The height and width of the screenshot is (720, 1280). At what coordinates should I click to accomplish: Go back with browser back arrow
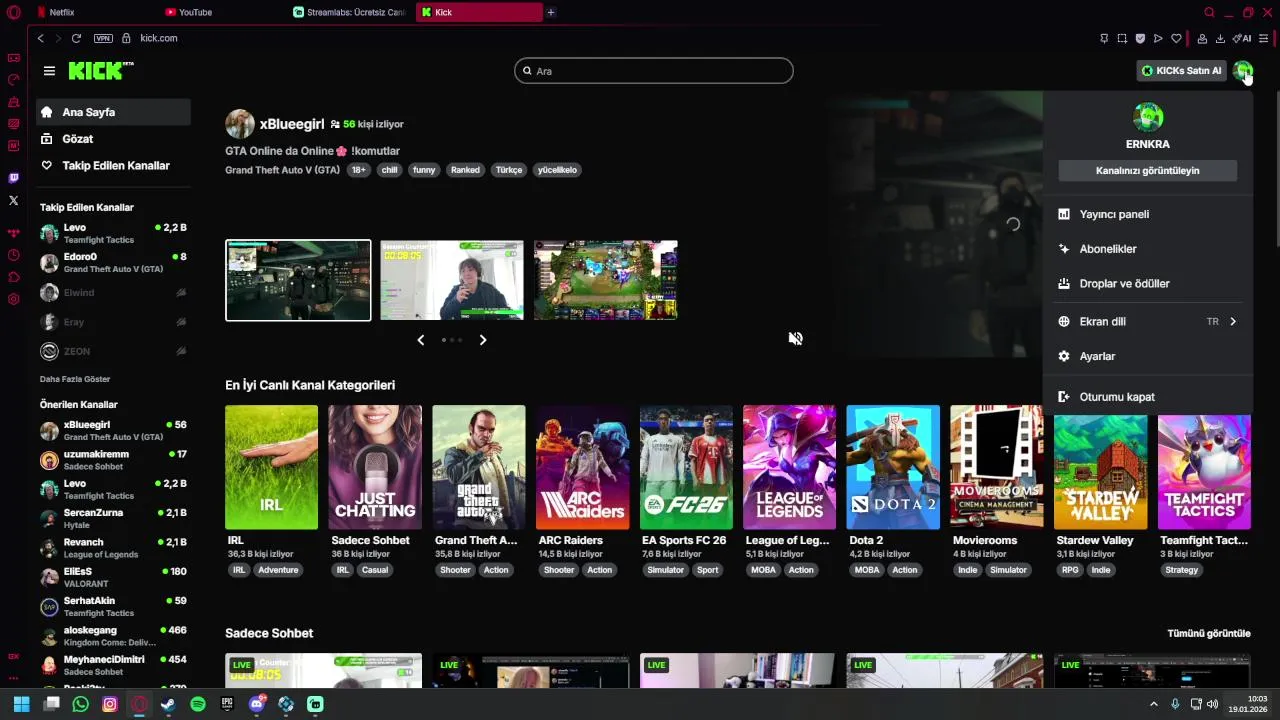(40, 38)
